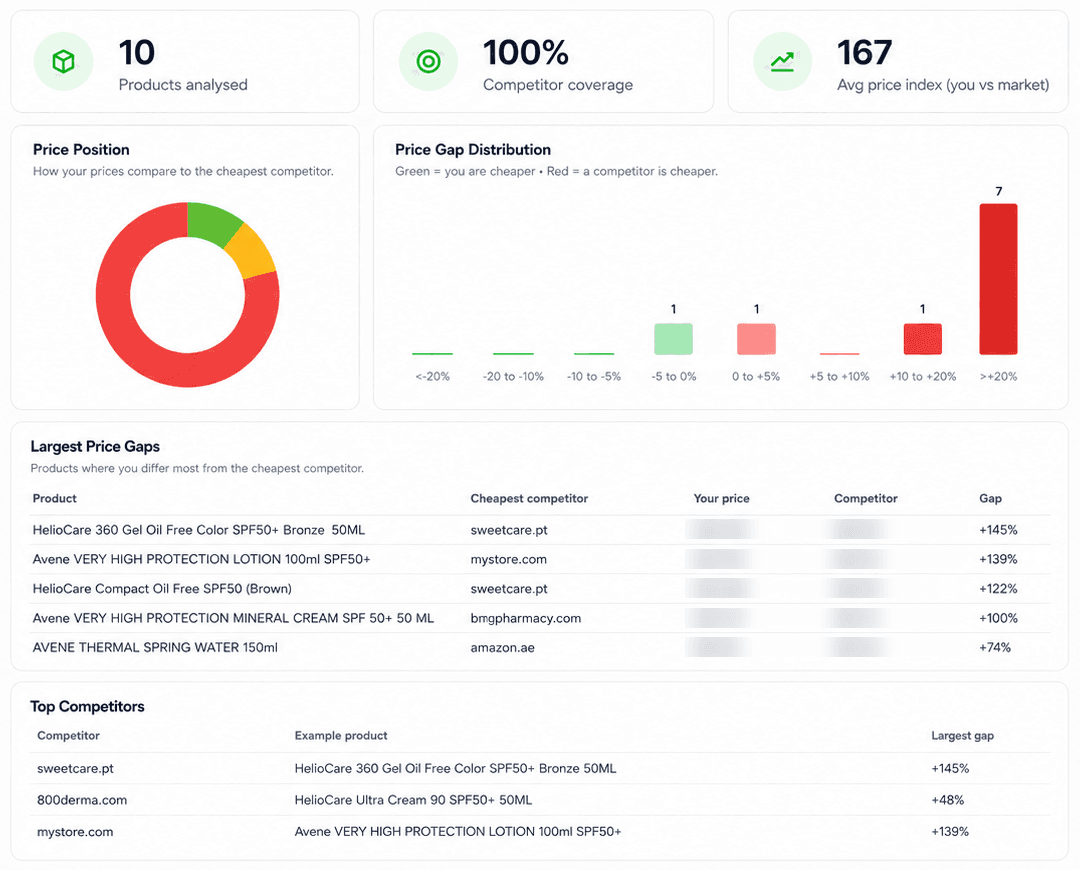Screen dimensions: 1080x870
Task: Click the Products analysed cube icon
Action: click(x=63, y=61)
